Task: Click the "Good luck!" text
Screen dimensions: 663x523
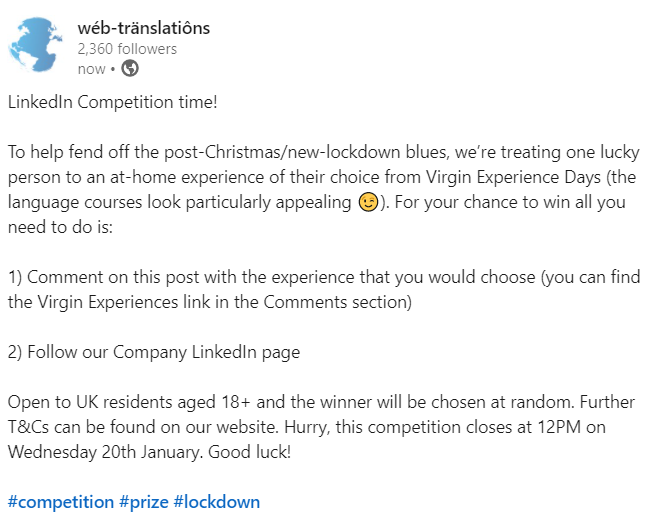Action: (249, 452)
